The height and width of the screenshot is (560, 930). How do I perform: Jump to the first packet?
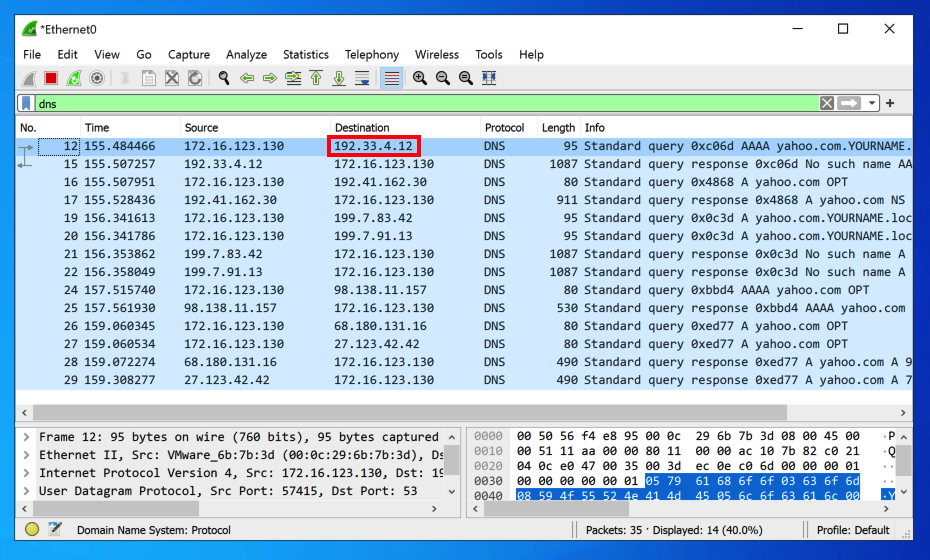(x=316, y=78)
